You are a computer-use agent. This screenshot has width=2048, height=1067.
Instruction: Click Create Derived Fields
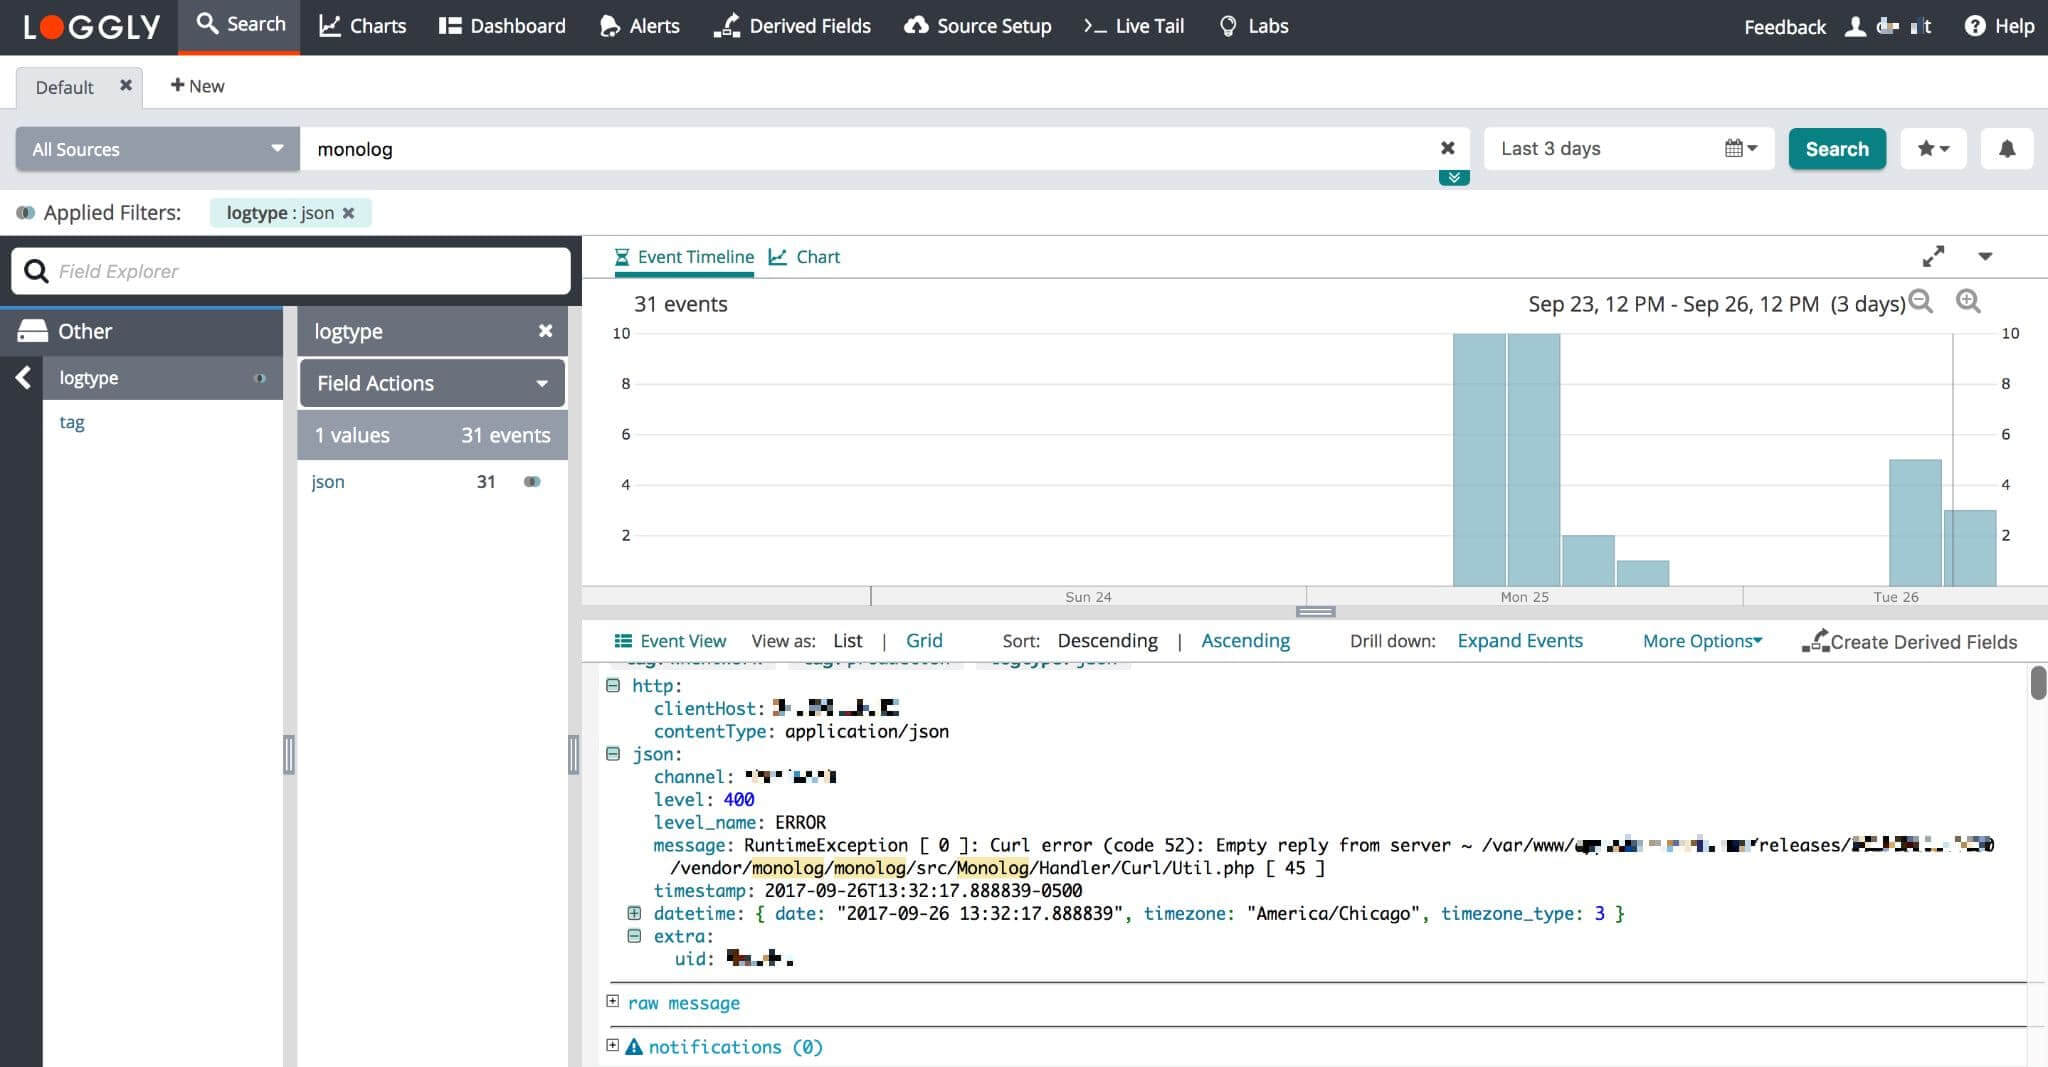point(1912,641)
